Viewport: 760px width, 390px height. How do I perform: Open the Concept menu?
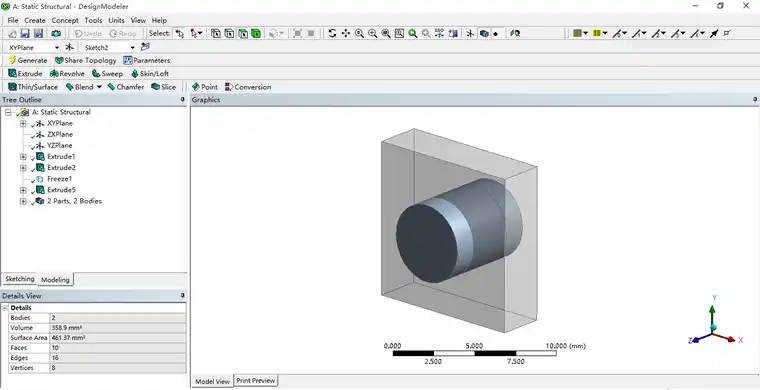(65, 20)
